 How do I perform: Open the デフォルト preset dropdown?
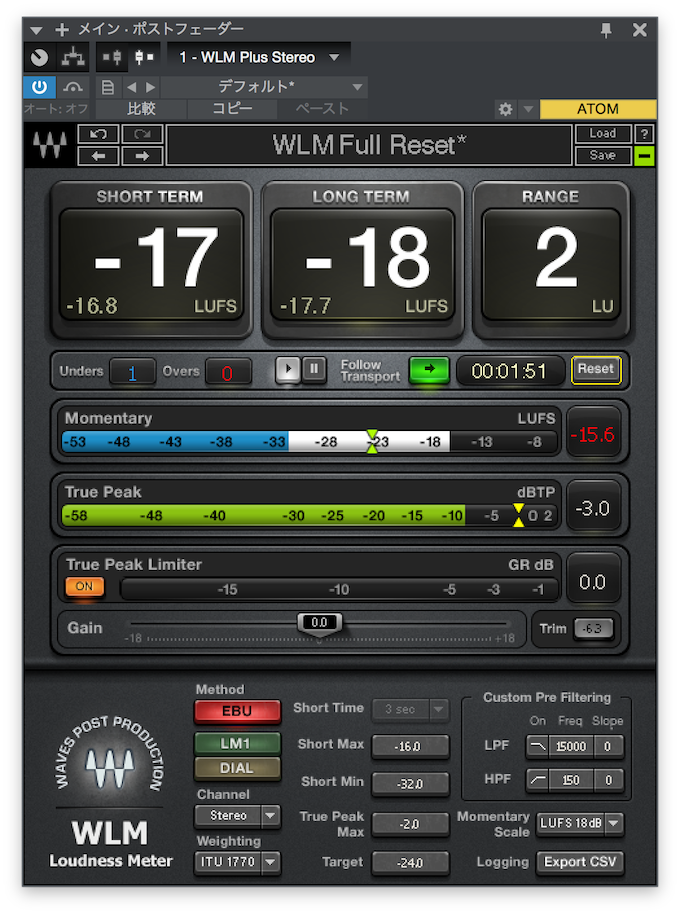[263, 87]
